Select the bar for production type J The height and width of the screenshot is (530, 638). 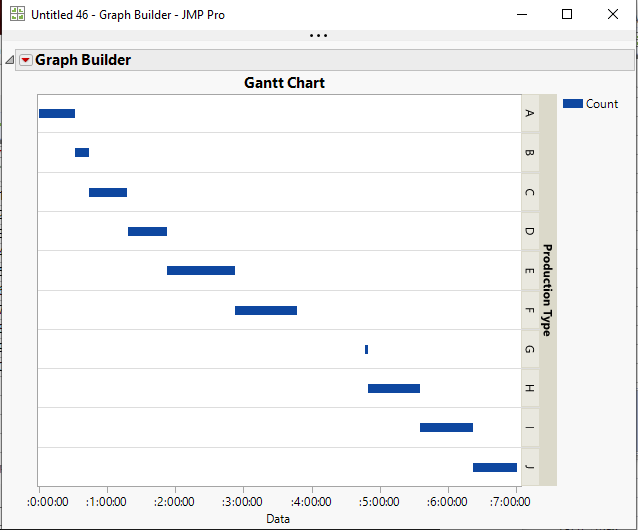click(495, 467)
